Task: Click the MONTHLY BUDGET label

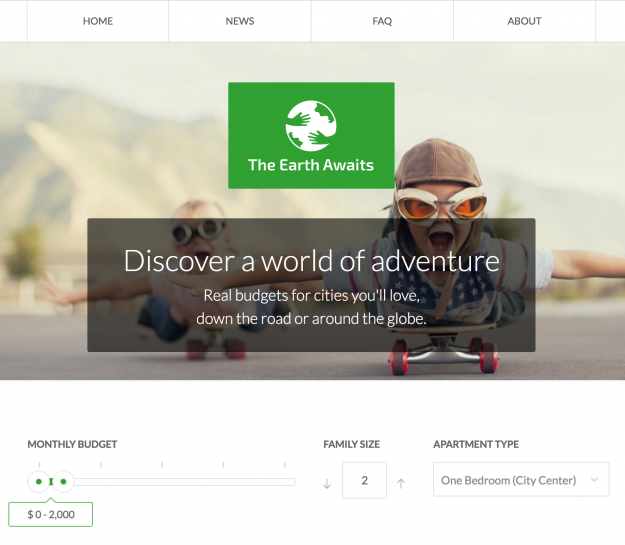Action: coord(72,444)
